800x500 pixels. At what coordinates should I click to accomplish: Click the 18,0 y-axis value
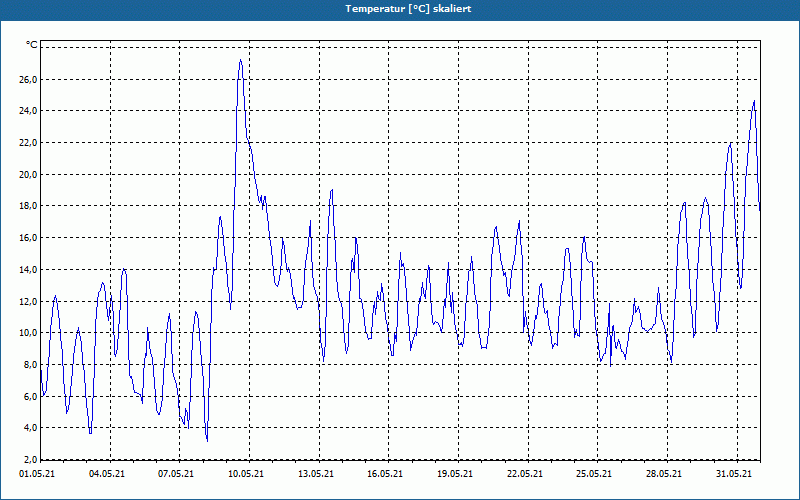click(x=28, y=206)
